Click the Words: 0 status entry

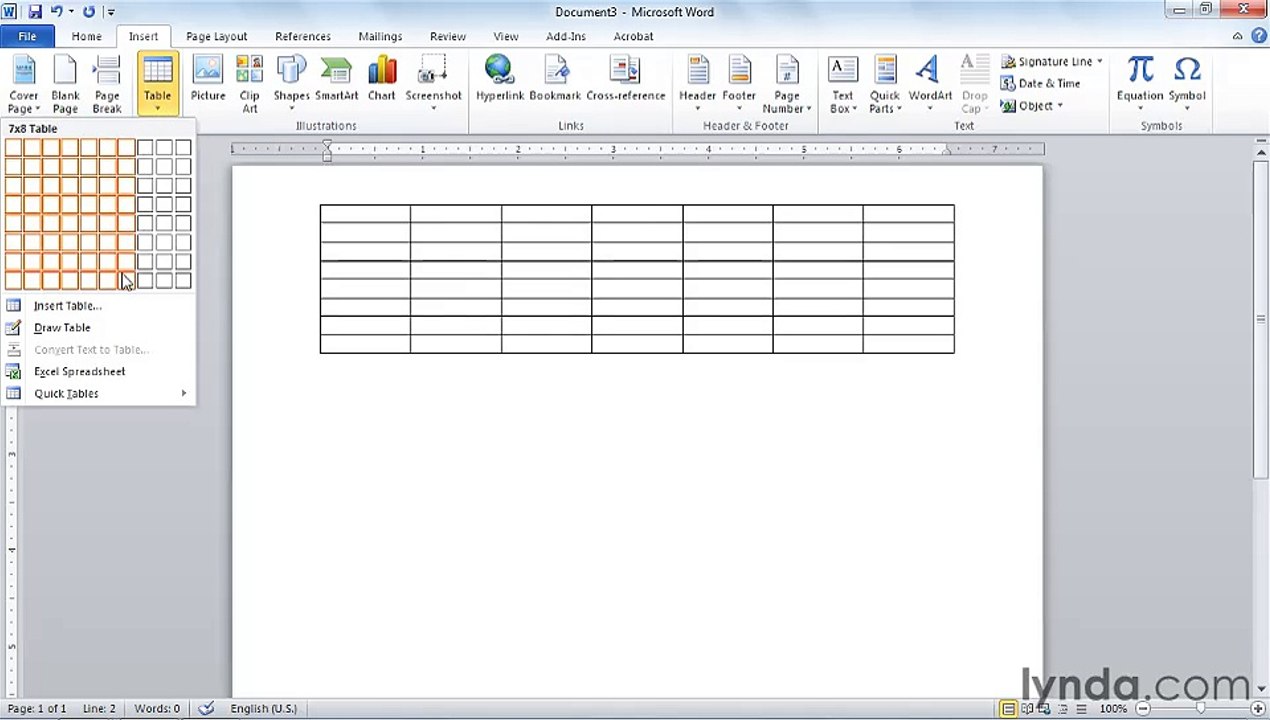pyautogui.click(x=157, y=709)
